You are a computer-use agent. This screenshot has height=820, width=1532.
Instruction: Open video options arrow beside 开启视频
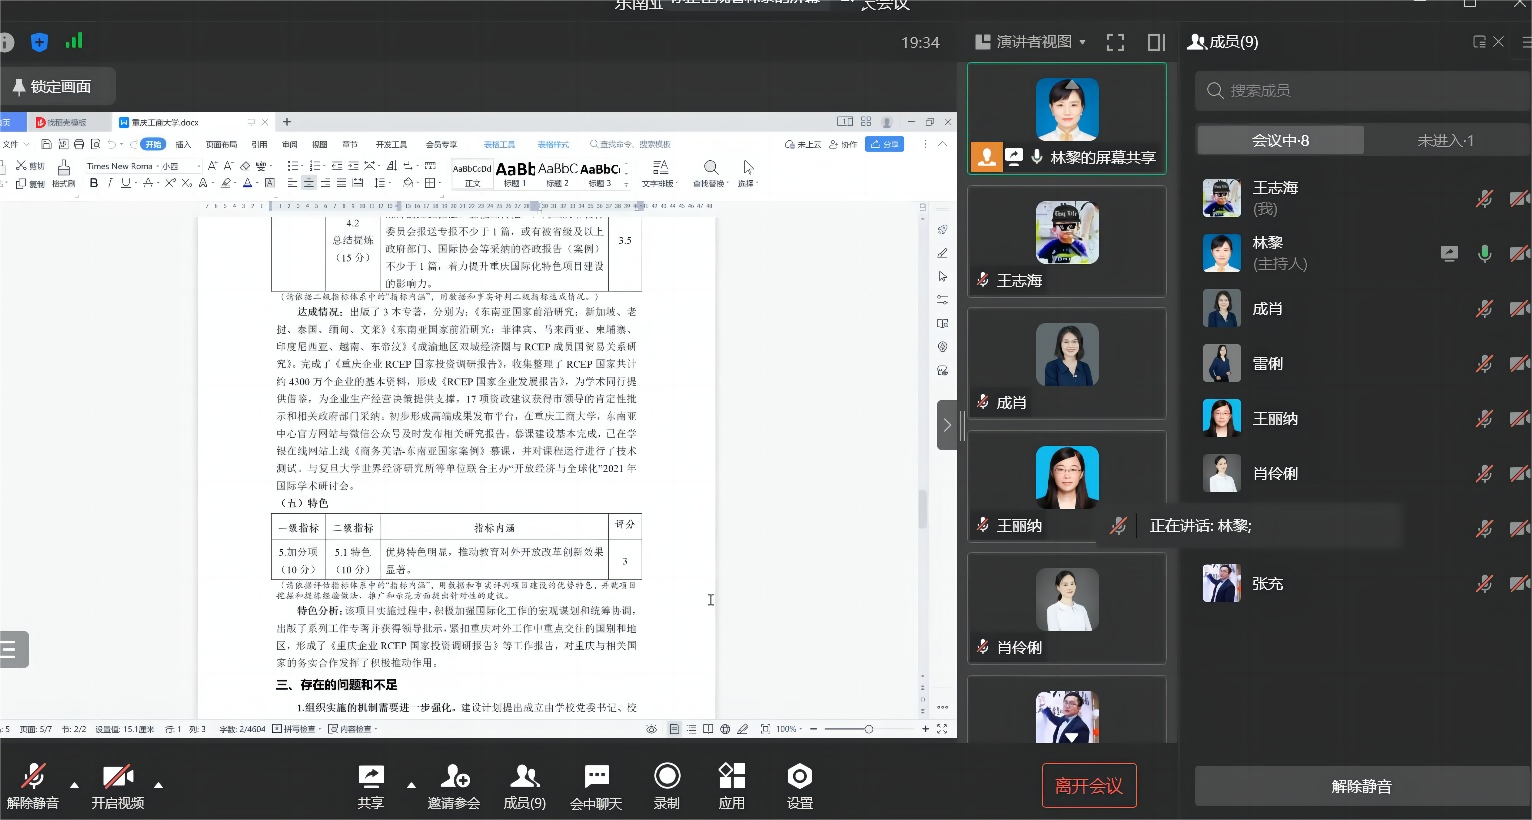pyautogui.click(x=158, y=784)
